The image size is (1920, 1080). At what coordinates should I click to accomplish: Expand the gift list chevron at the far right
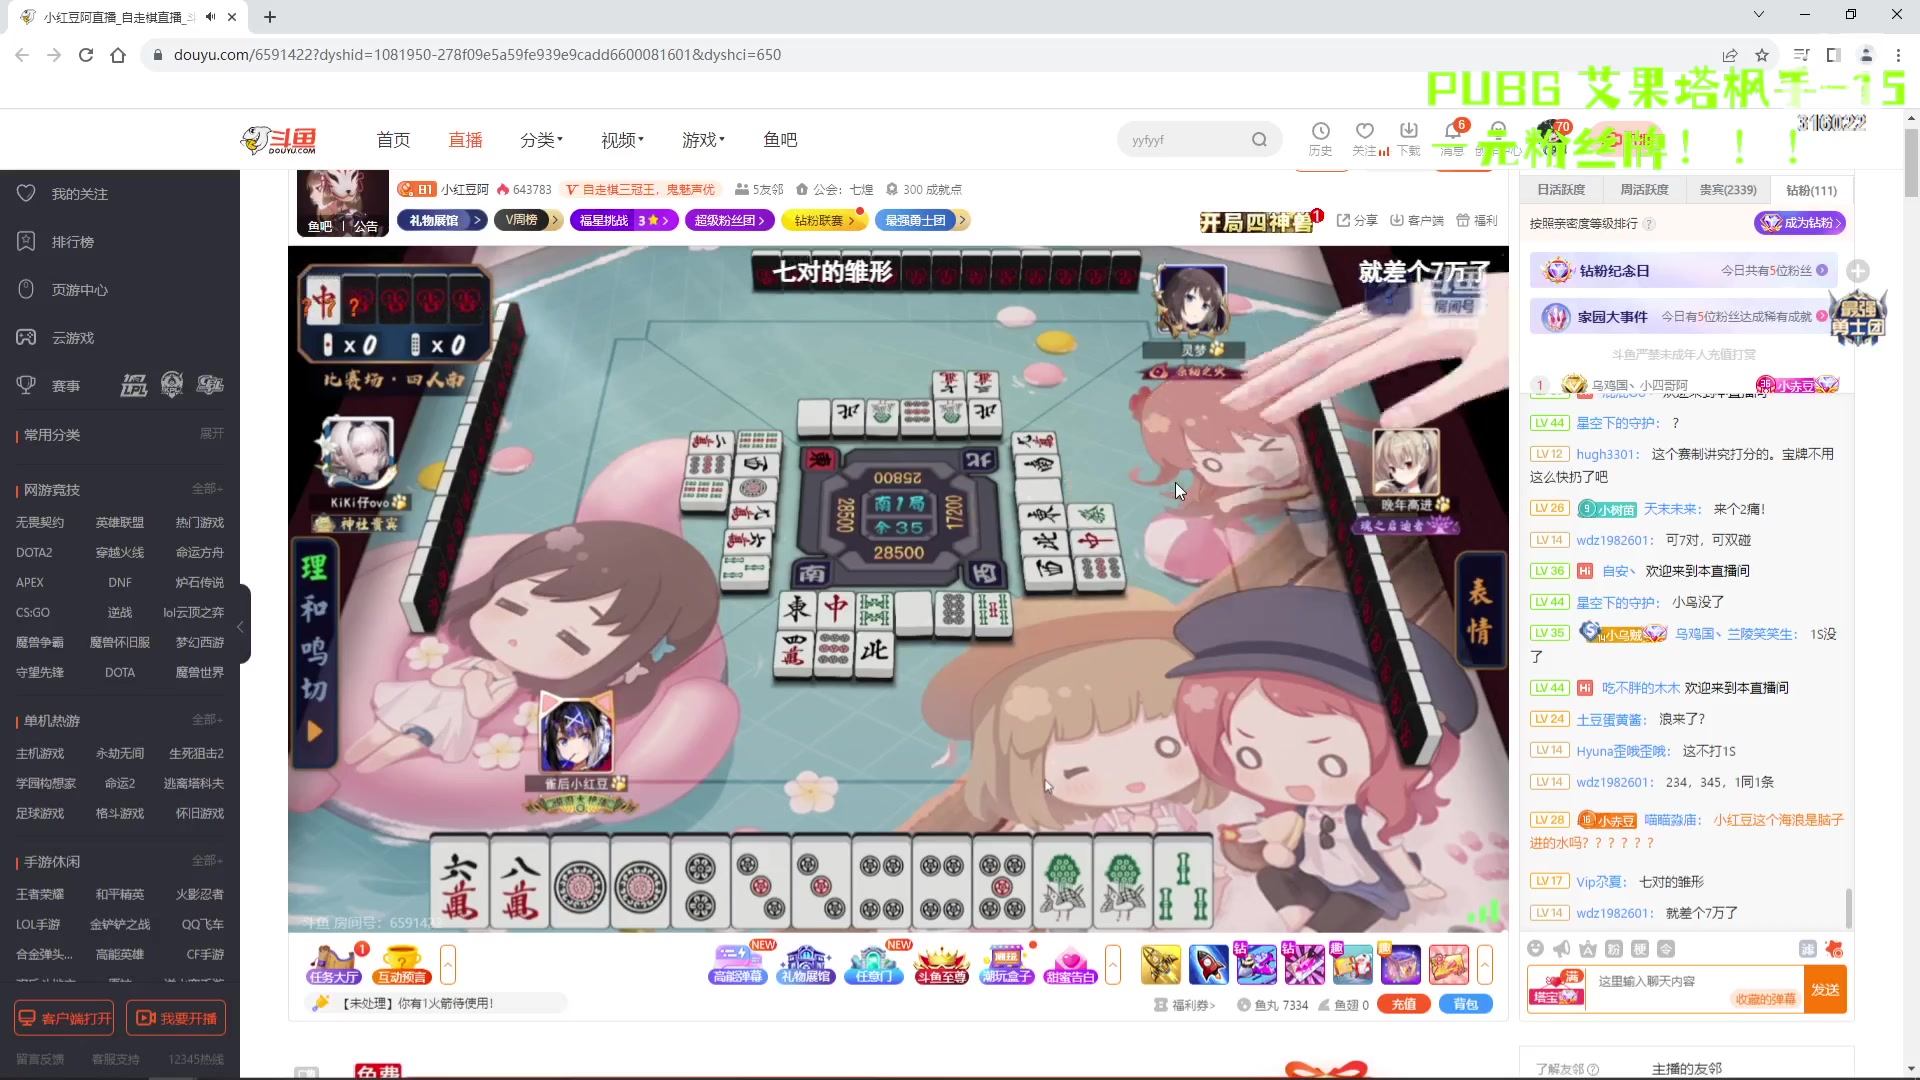click(x=1485, y=965)
